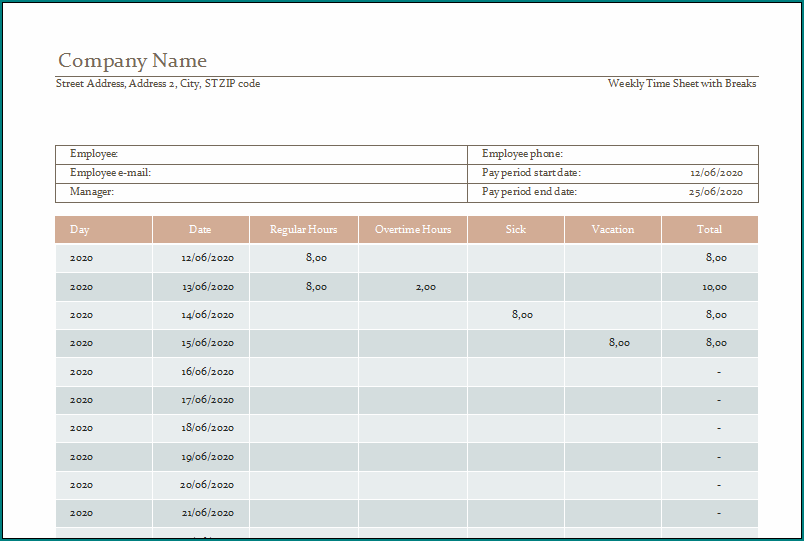Select the date cell 16/06/2020

(200, 372)
